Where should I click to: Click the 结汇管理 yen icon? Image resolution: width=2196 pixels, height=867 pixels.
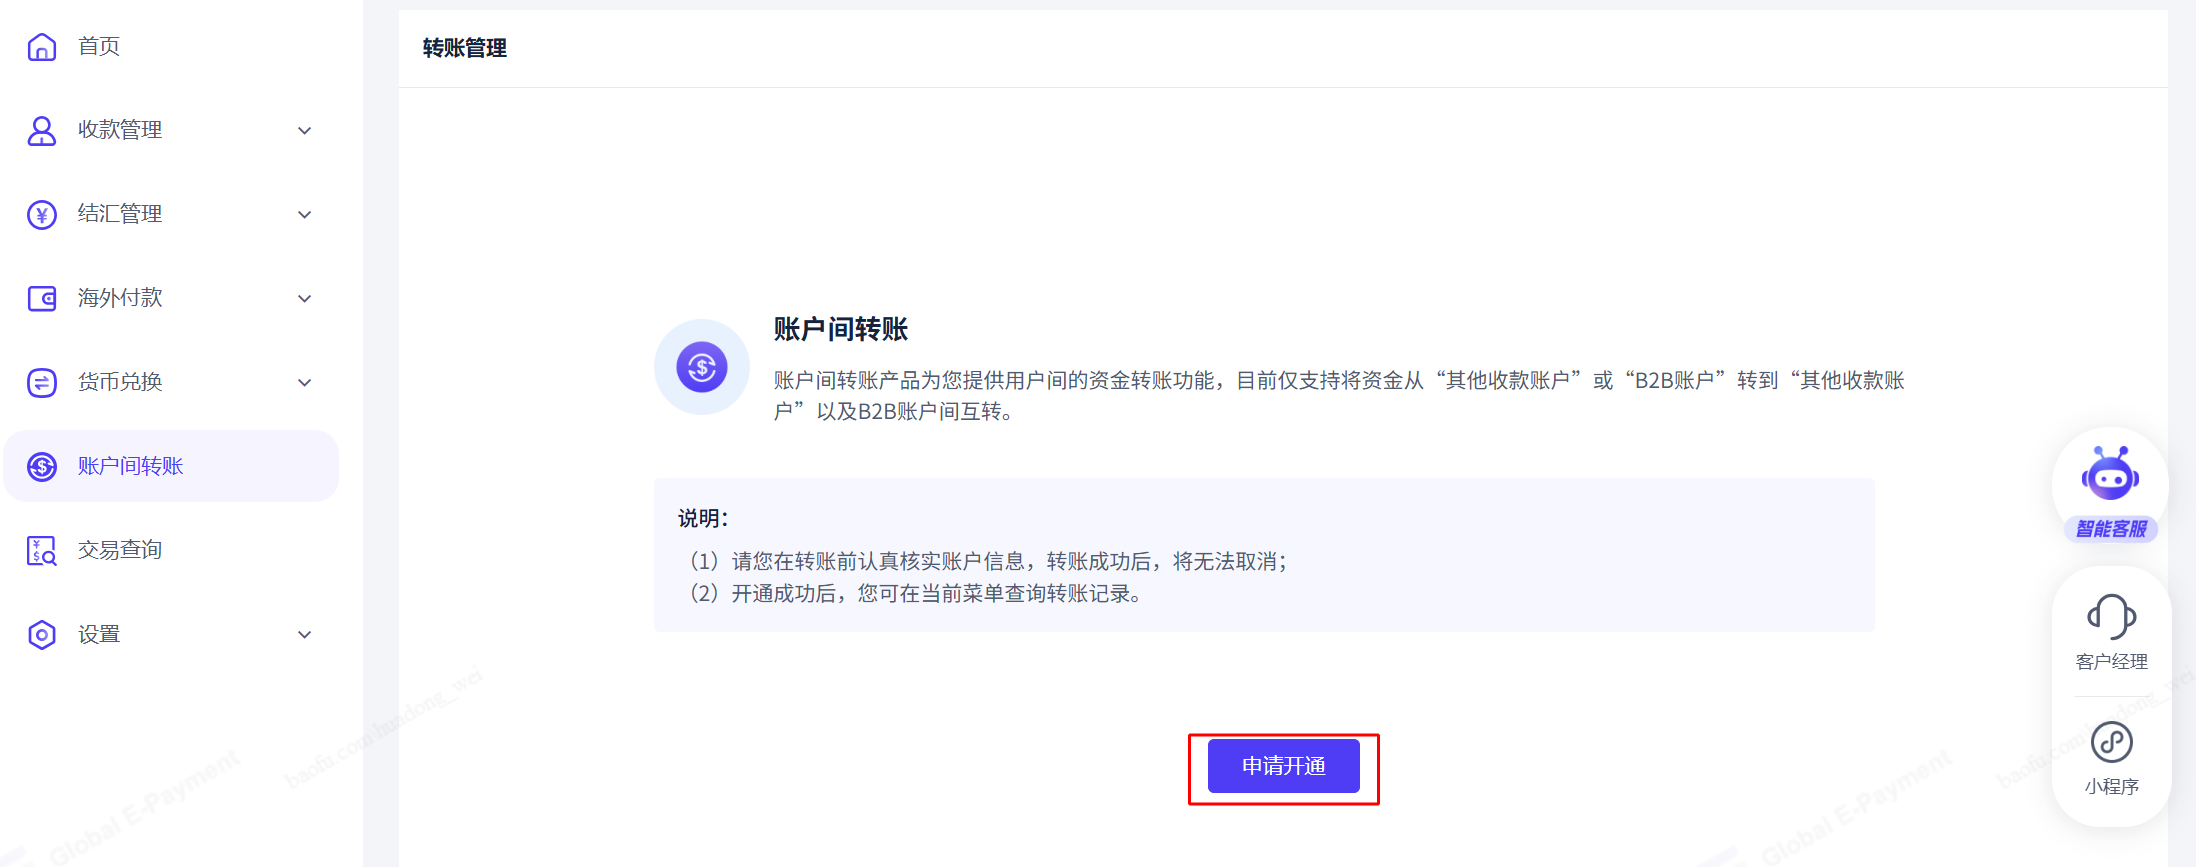click(x=42, y=215)
